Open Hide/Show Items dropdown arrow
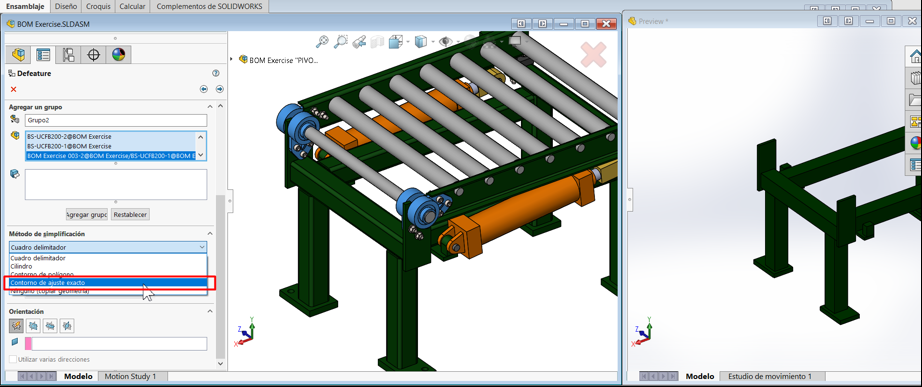The height and width of the screenshot is (387, 922). click(x=457, y=41)
